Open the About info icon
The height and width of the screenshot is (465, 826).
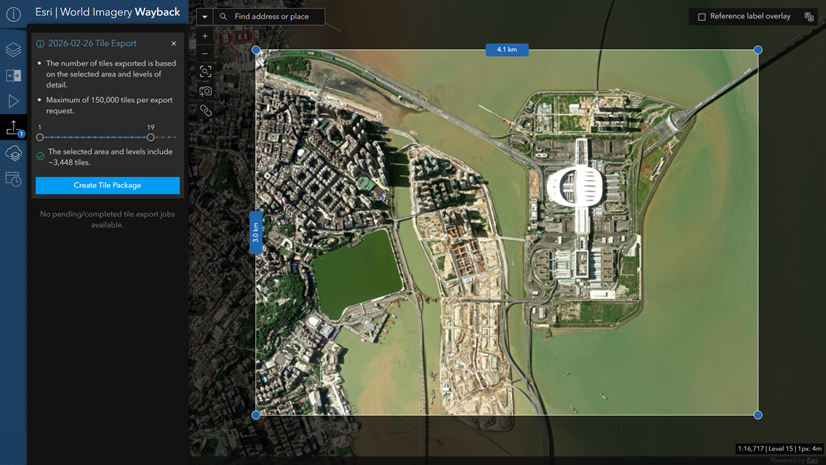13,14
